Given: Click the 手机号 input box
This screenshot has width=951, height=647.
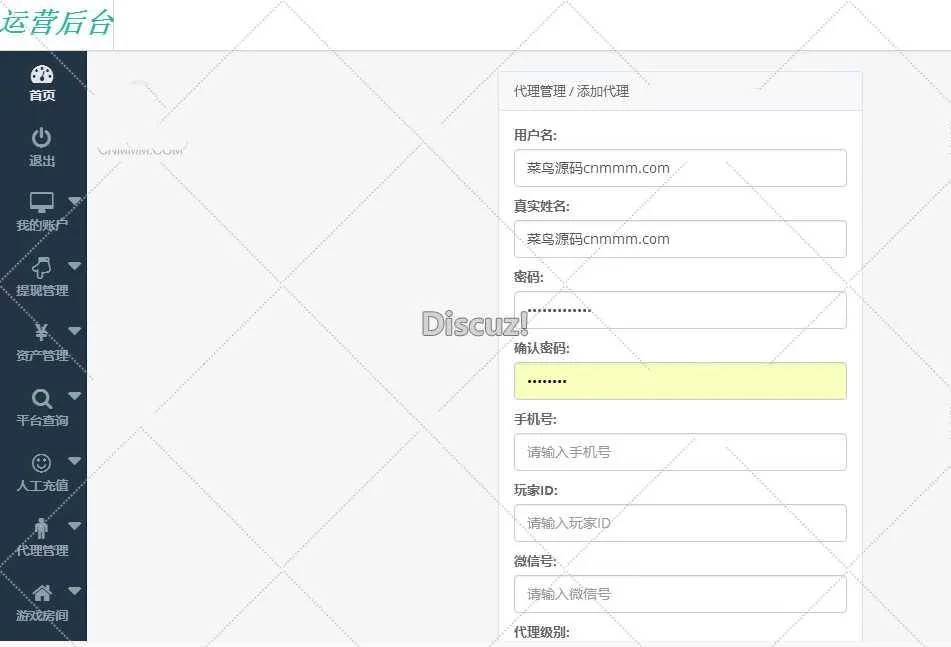Looking at the screenshot, I should [x=680, y=452].
